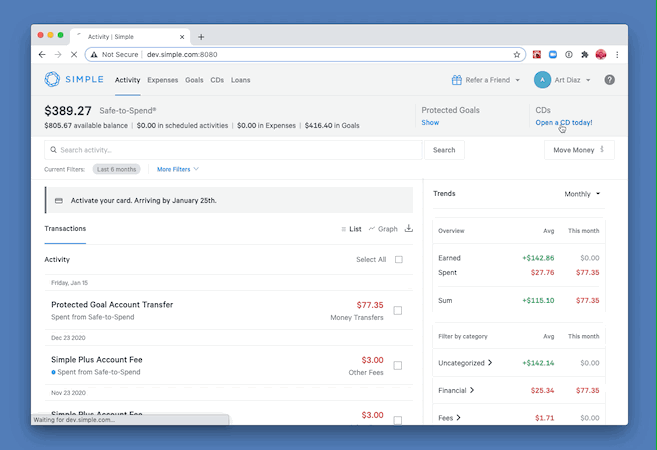Click Chrome profile avatar icon

pyautogui.click(x=601, y=54)
